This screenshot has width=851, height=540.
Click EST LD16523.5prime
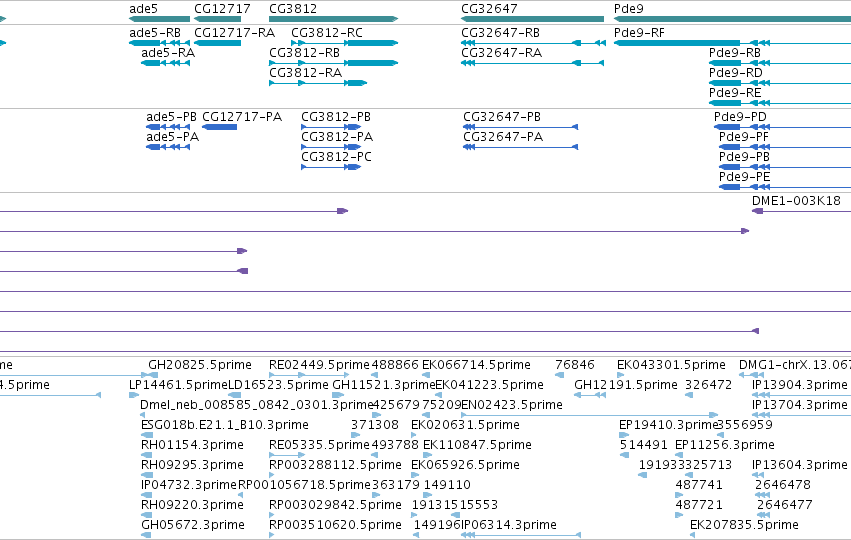[x=278, y=385]
